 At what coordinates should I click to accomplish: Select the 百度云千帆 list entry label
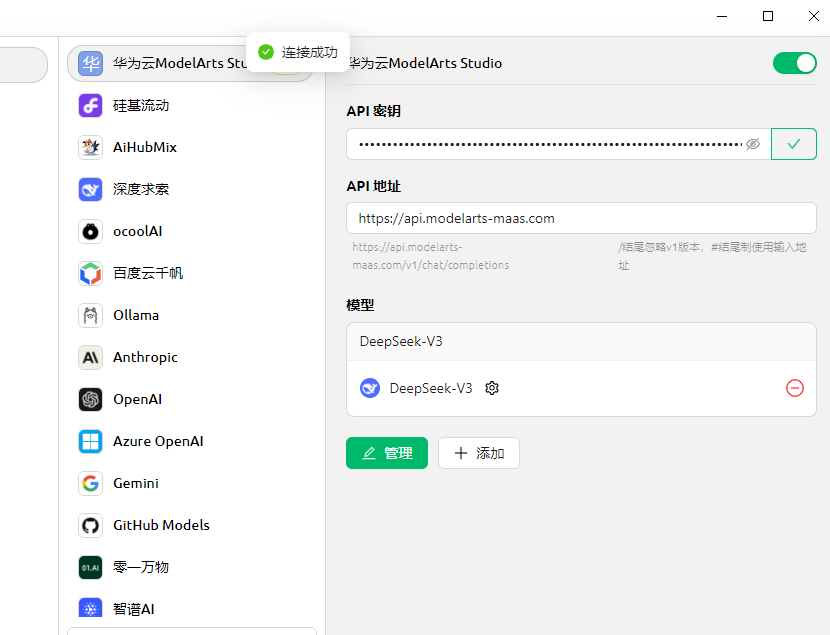point(148,273)
